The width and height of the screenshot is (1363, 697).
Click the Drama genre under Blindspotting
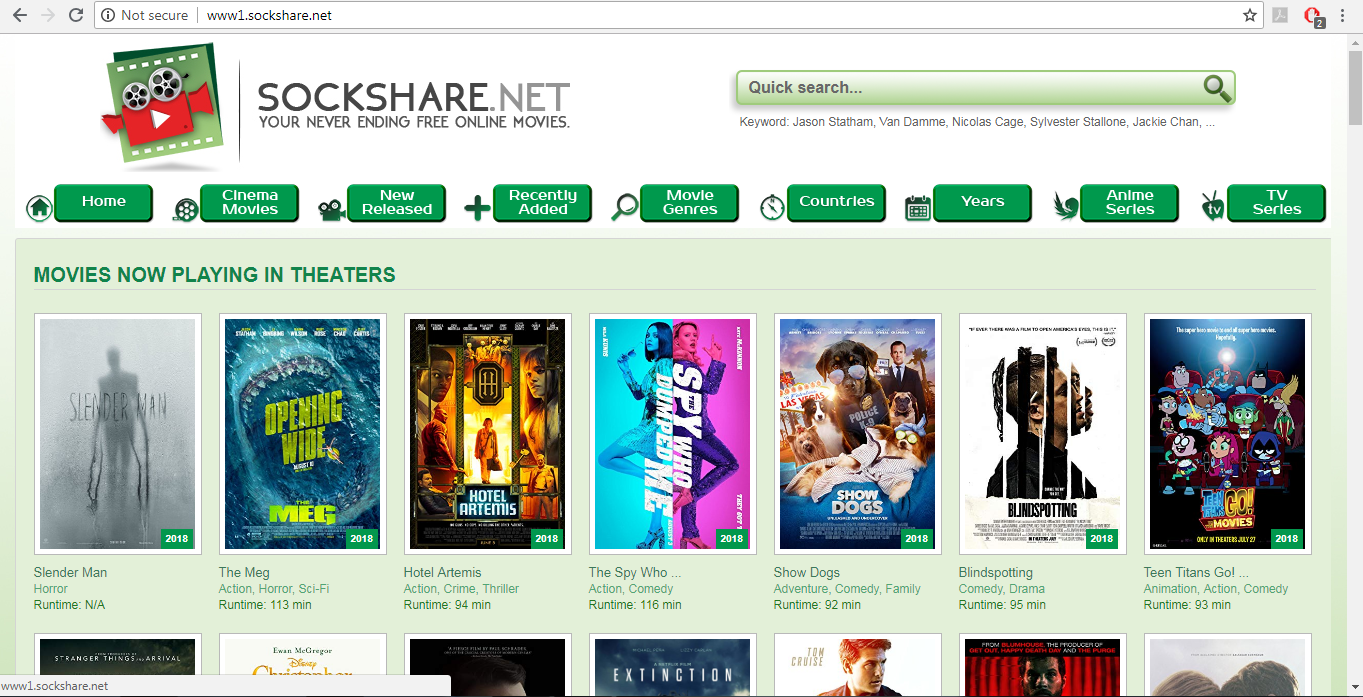point(1027,589)
